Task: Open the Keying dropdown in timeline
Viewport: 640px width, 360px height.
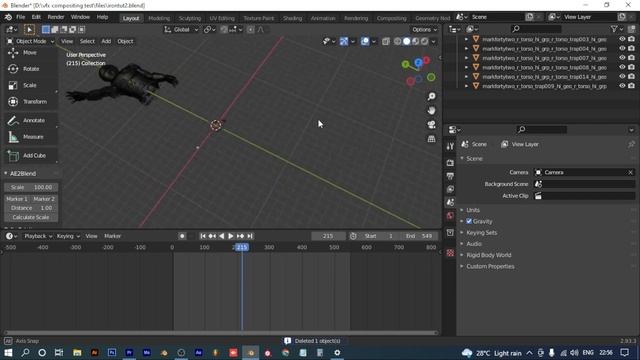Action: click(x=68, y=236)
